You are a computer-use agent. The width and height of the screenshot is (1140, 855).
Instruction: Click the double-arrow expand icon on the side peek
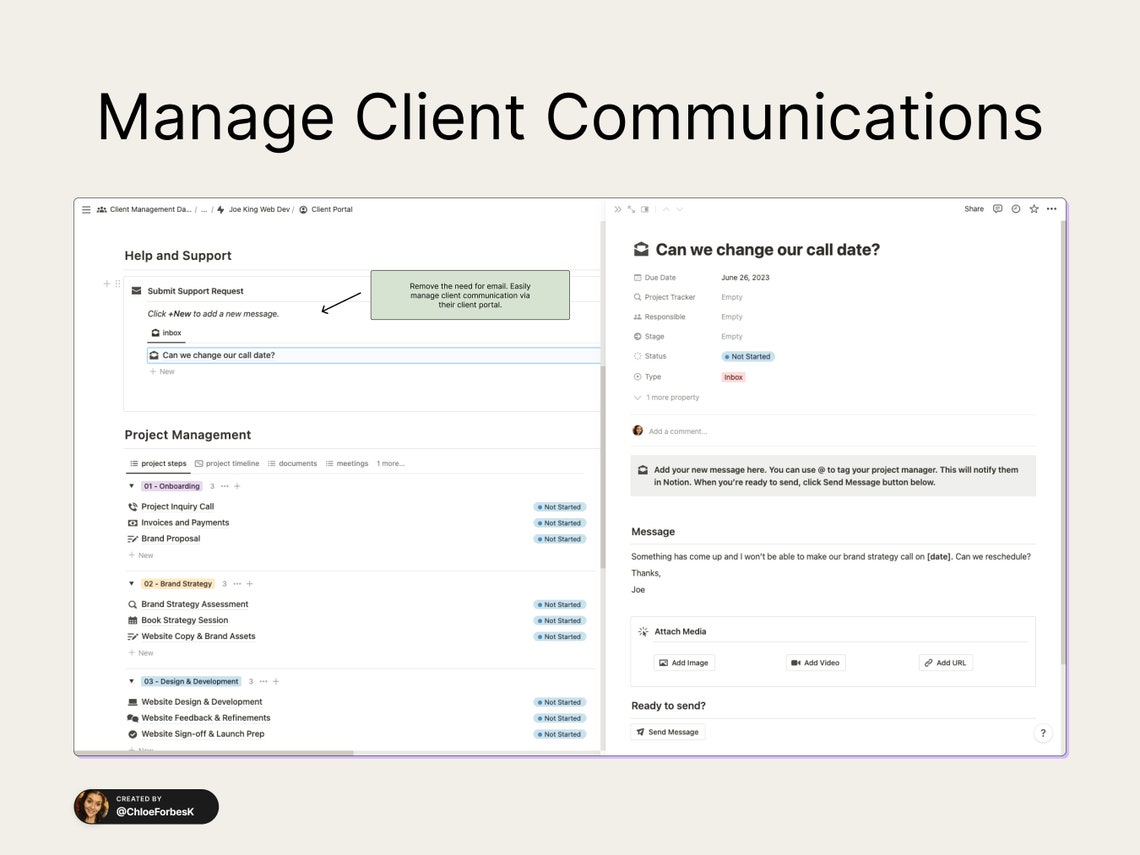click(x=617, y=209)
